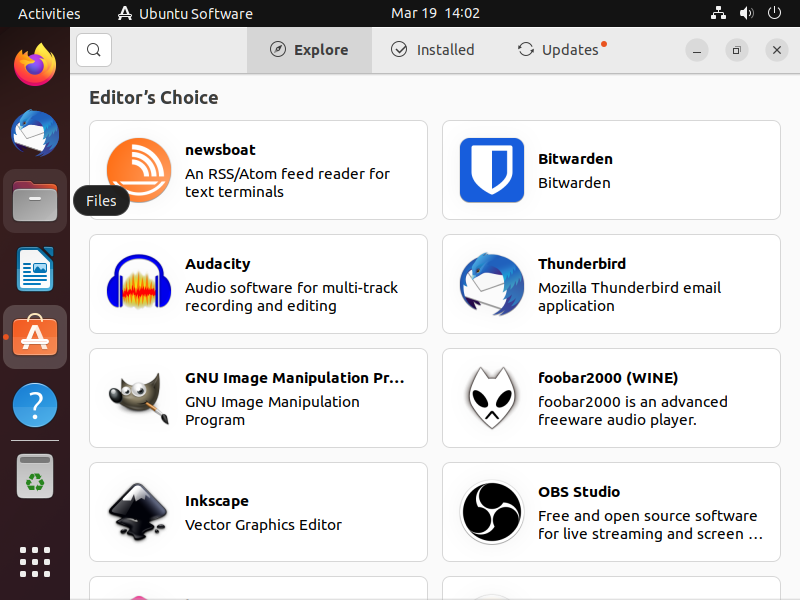800x600 pixels.
Task: Click the Audacity headphones icon
Action: pyautogui.click(x=139, y=282)
